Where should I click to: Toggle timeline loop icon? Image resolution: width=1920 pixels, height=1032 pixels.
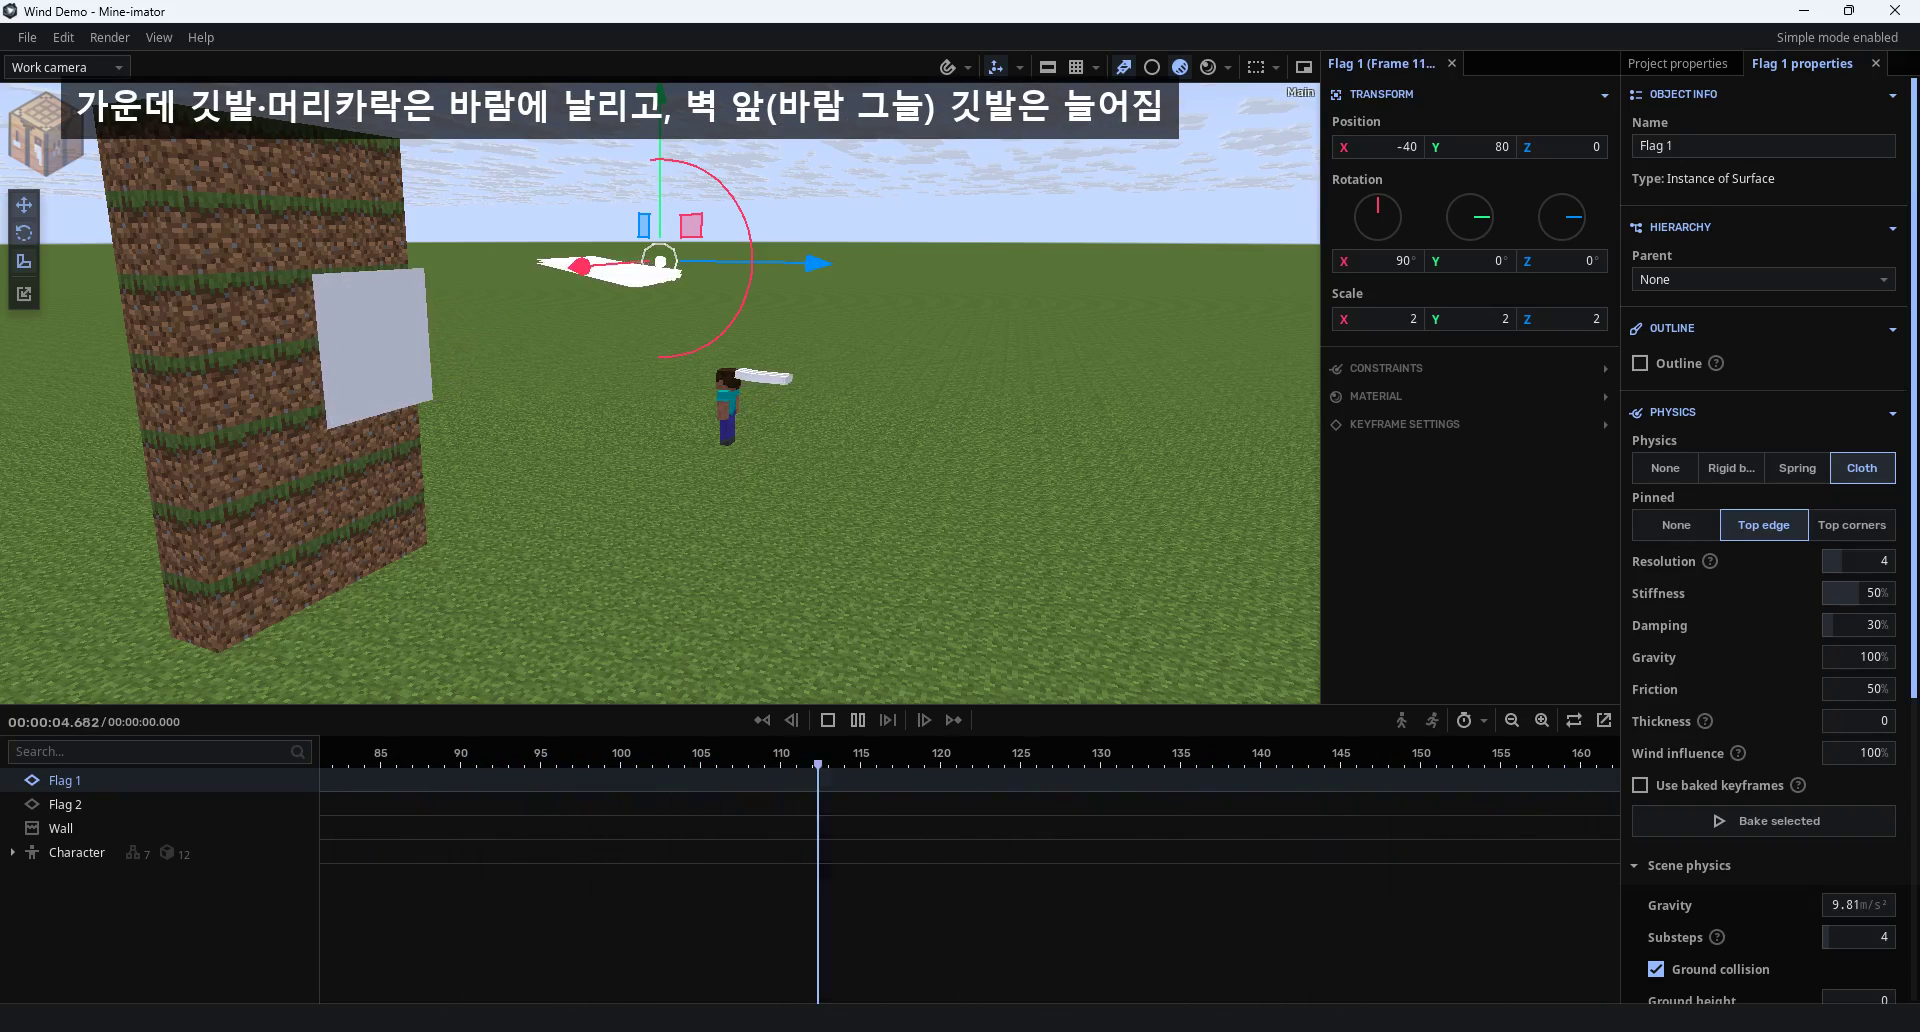(x=1574, y=720)
